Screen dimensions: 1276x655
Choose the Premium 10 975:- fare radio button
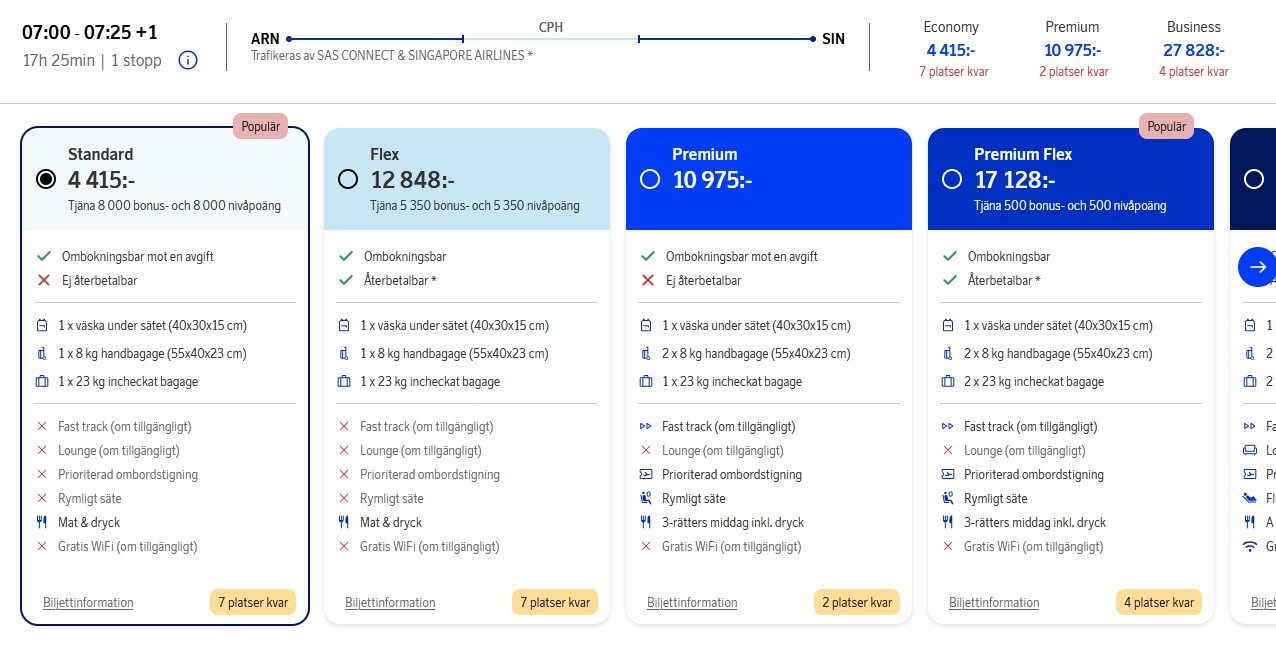650,179
